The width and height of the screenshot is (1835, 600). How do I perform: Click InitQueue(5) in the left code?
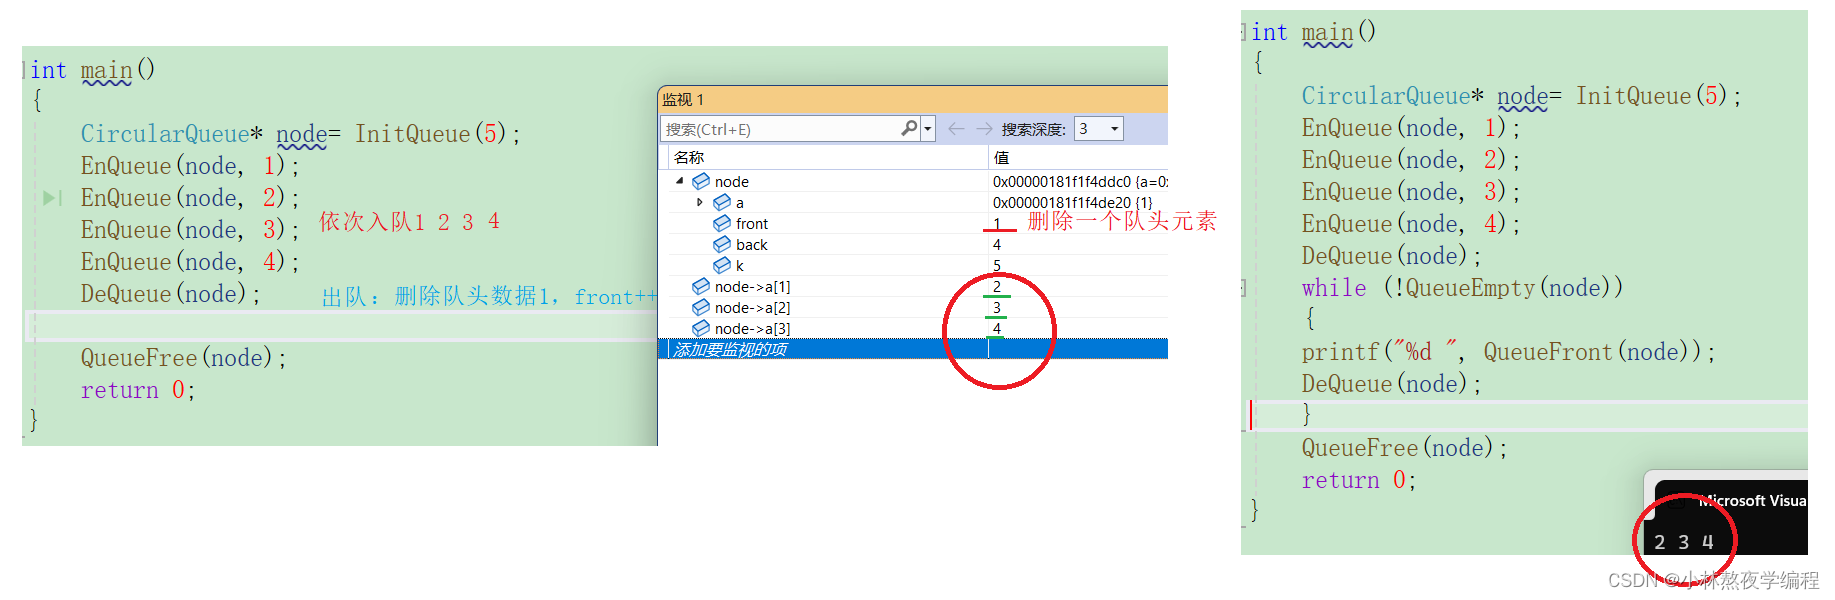coord(432,134)
